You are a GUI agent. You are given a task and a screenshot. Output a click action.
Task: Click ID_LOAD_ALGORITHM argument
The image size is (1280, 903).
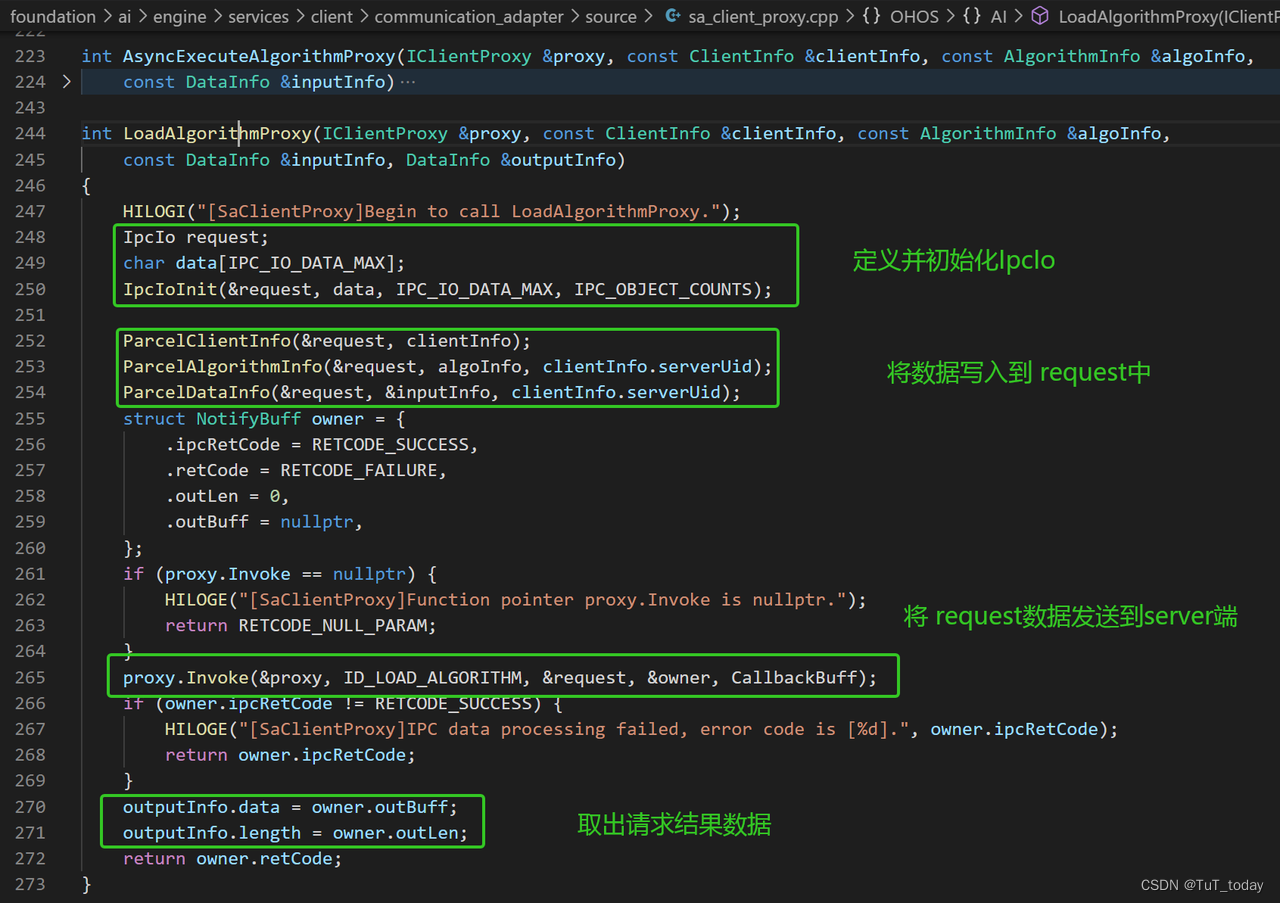(x=432, y=678)
